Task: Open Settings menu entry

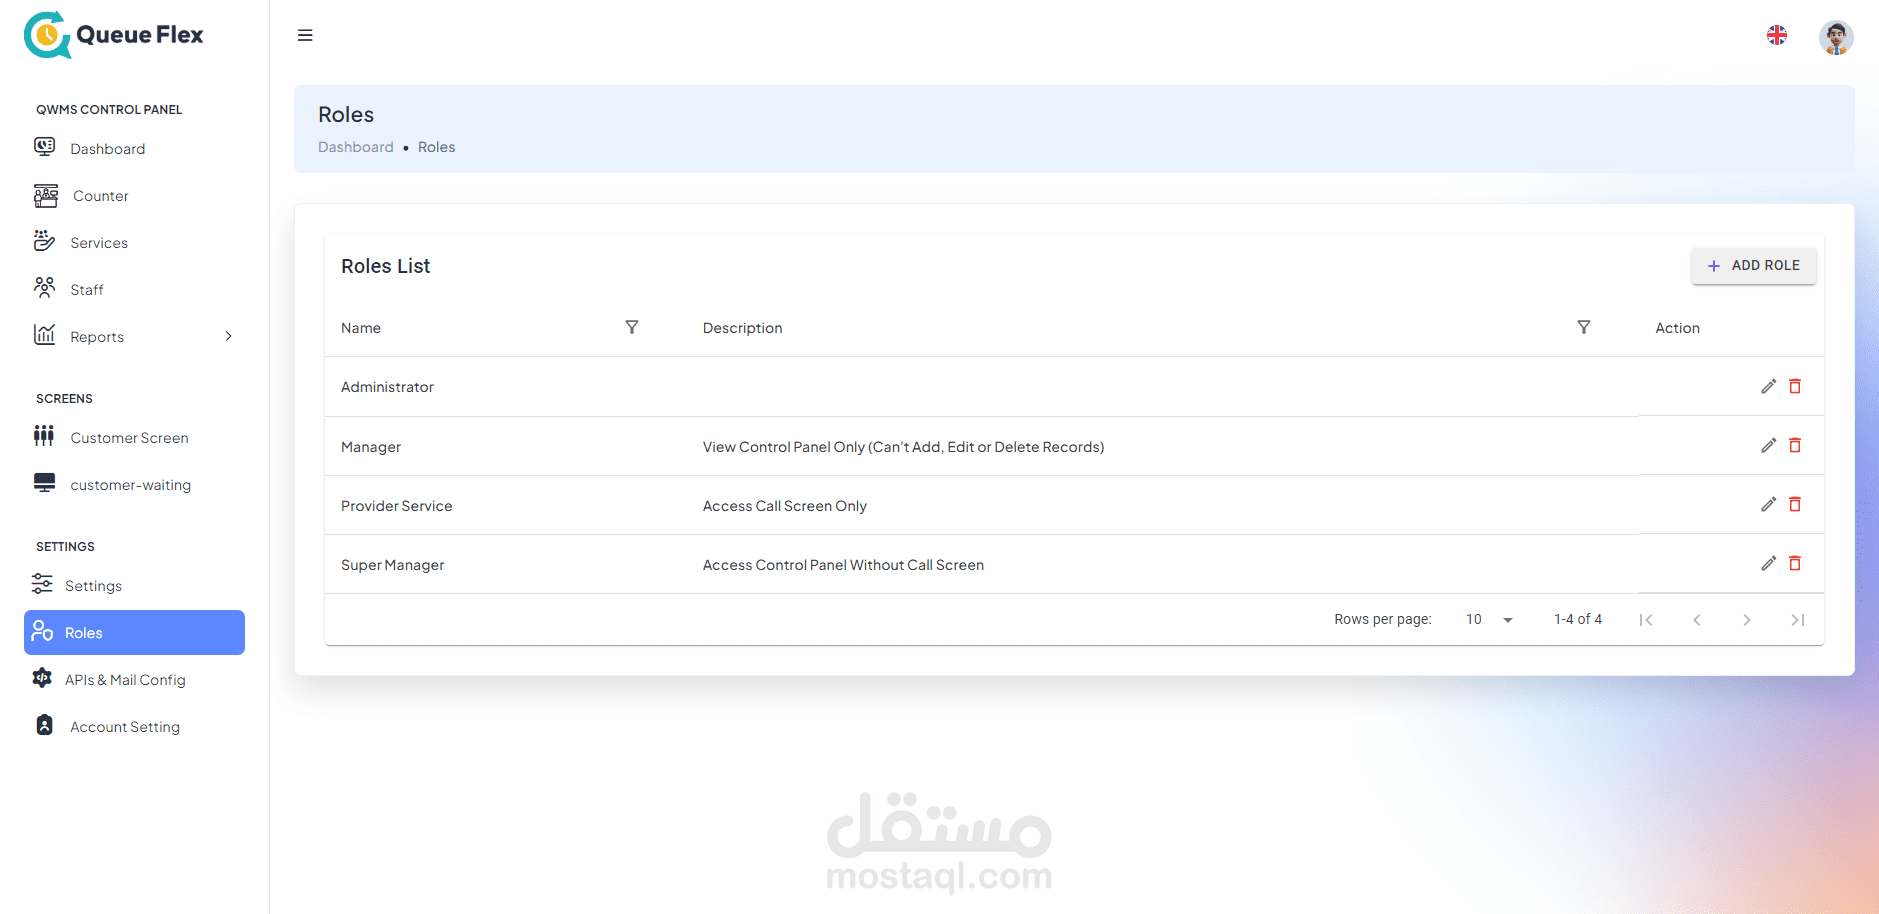Action: 93,586
